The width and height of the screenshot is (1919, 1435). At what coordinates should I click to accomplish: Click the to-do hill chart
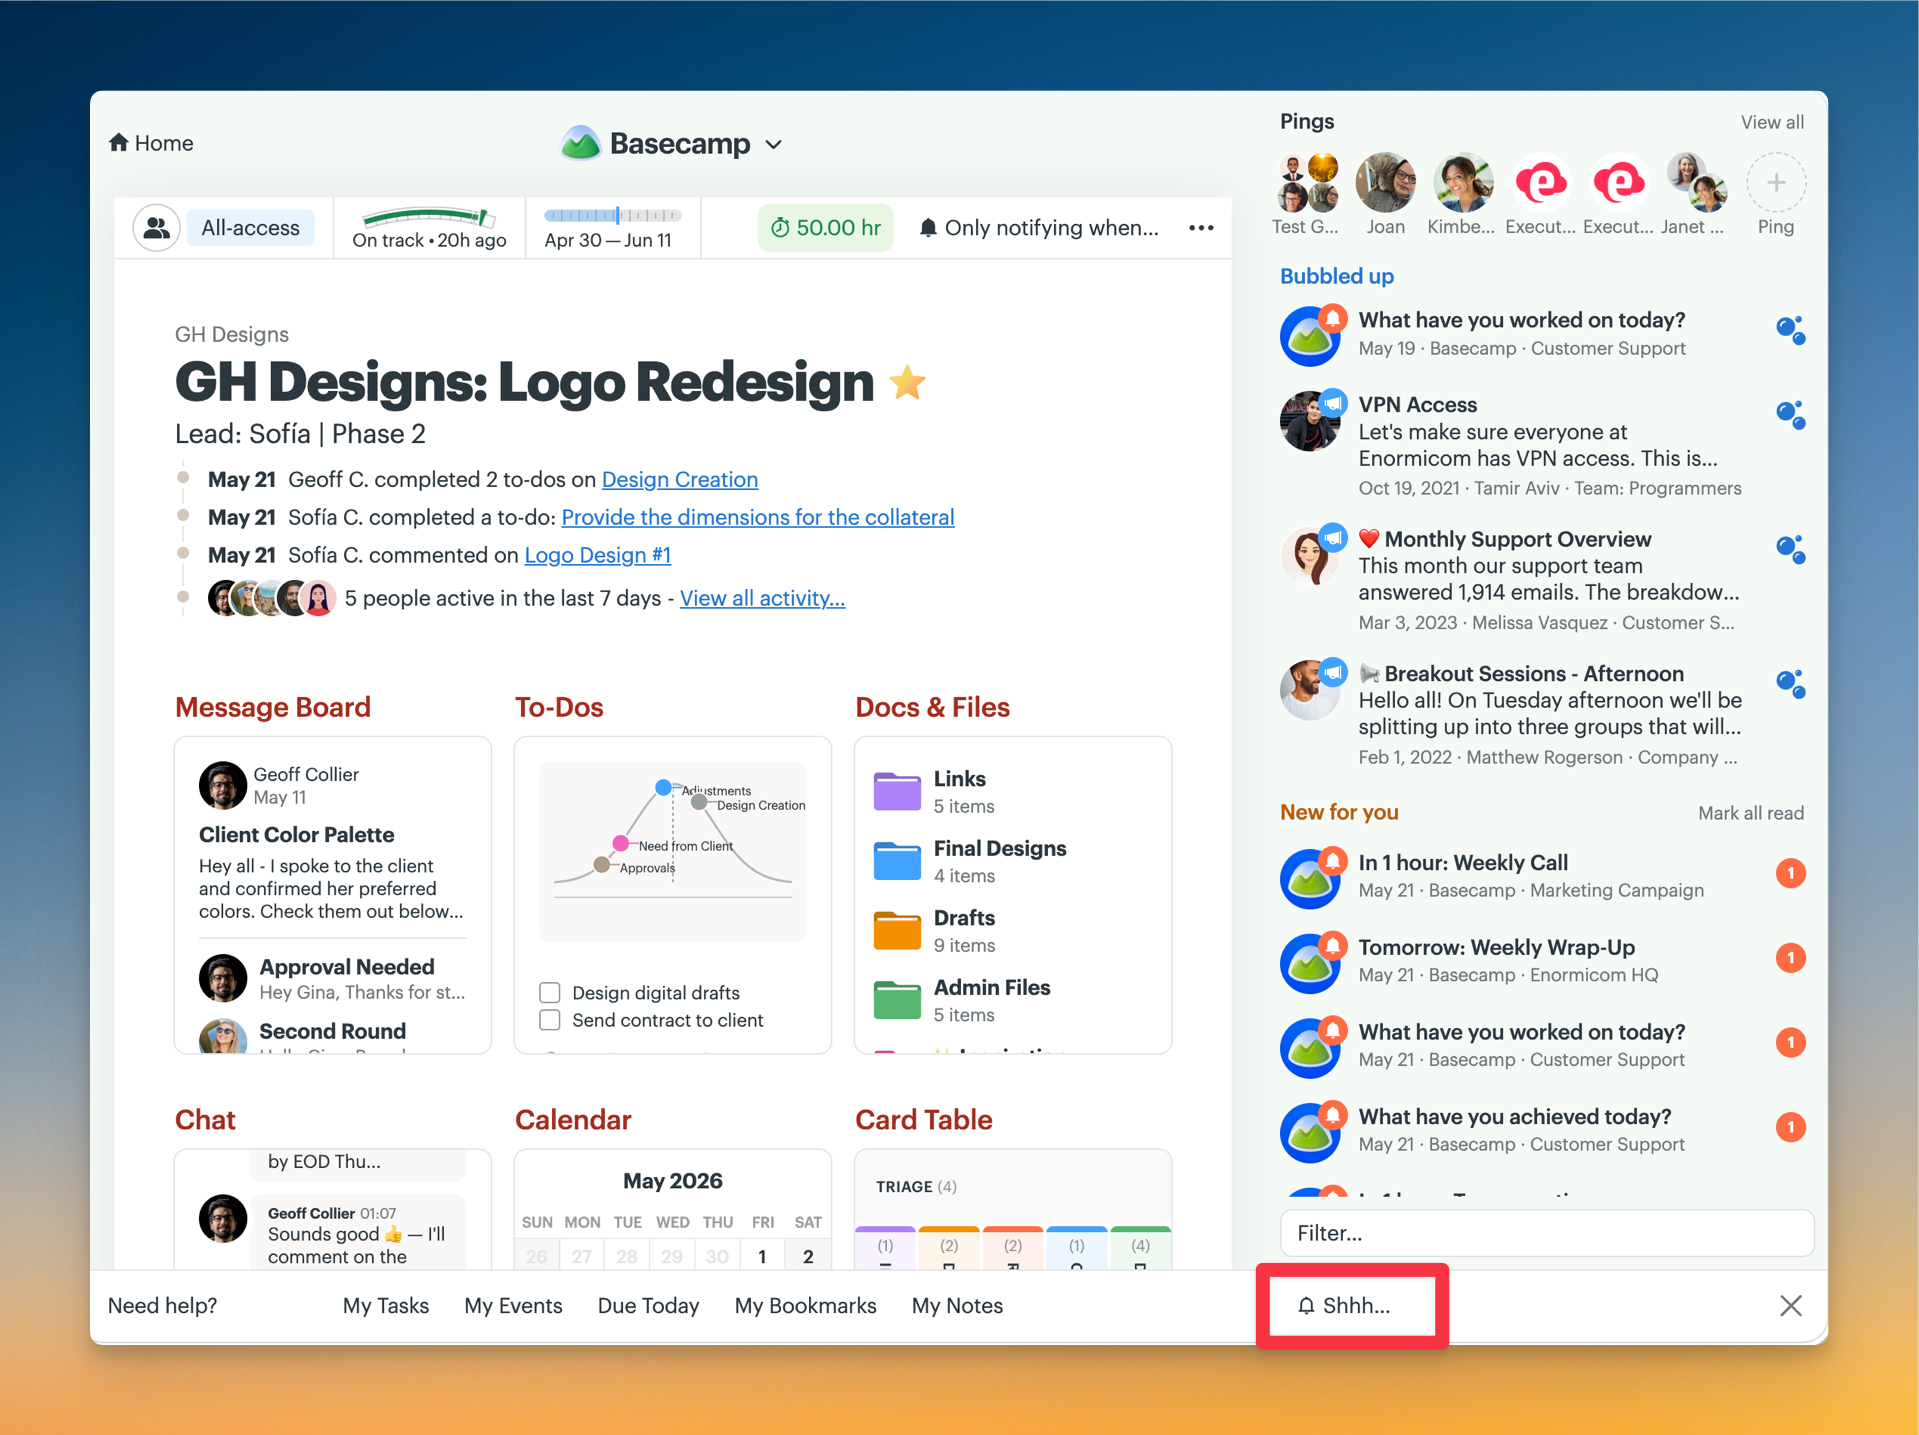(x=673, y=851)
